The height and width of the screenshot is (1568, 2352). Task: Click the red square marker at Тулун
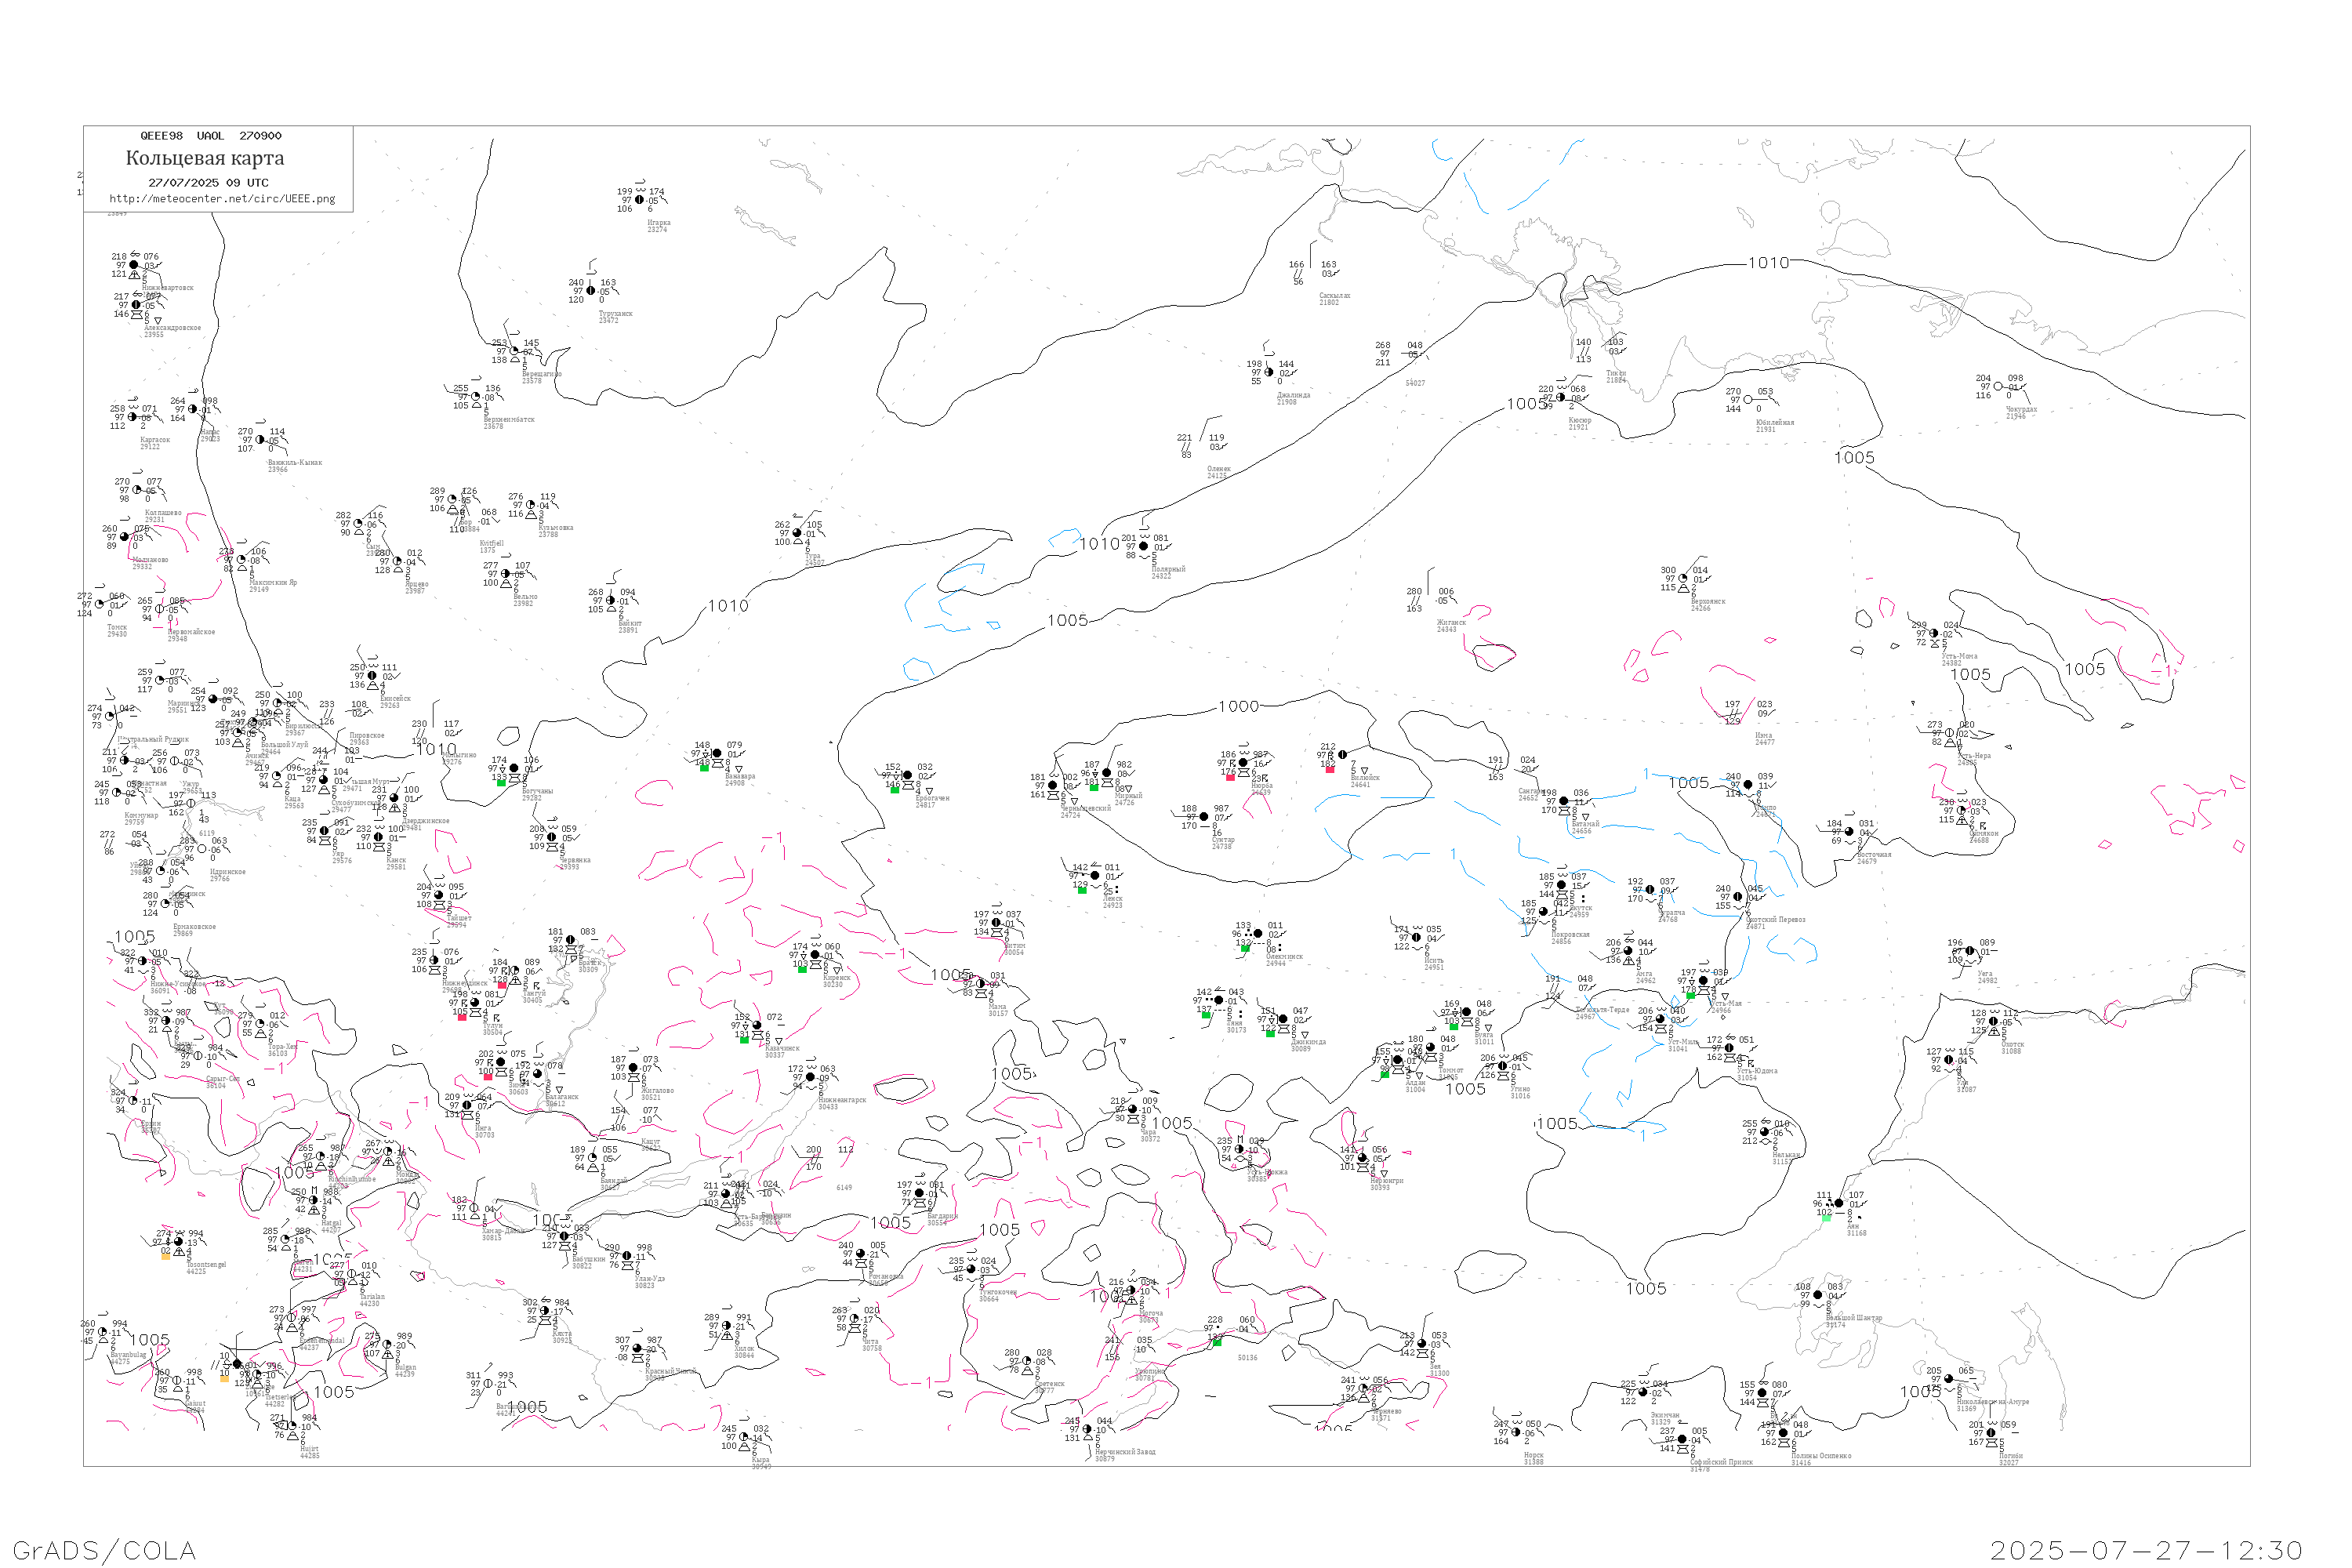[462, 1017]
